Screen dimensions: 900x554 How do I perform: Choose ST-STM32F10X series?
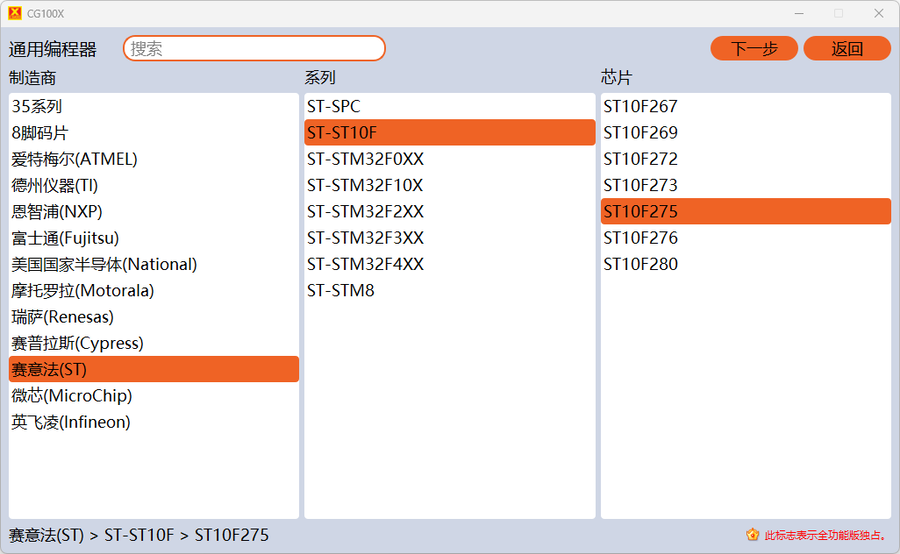[365, 185]
